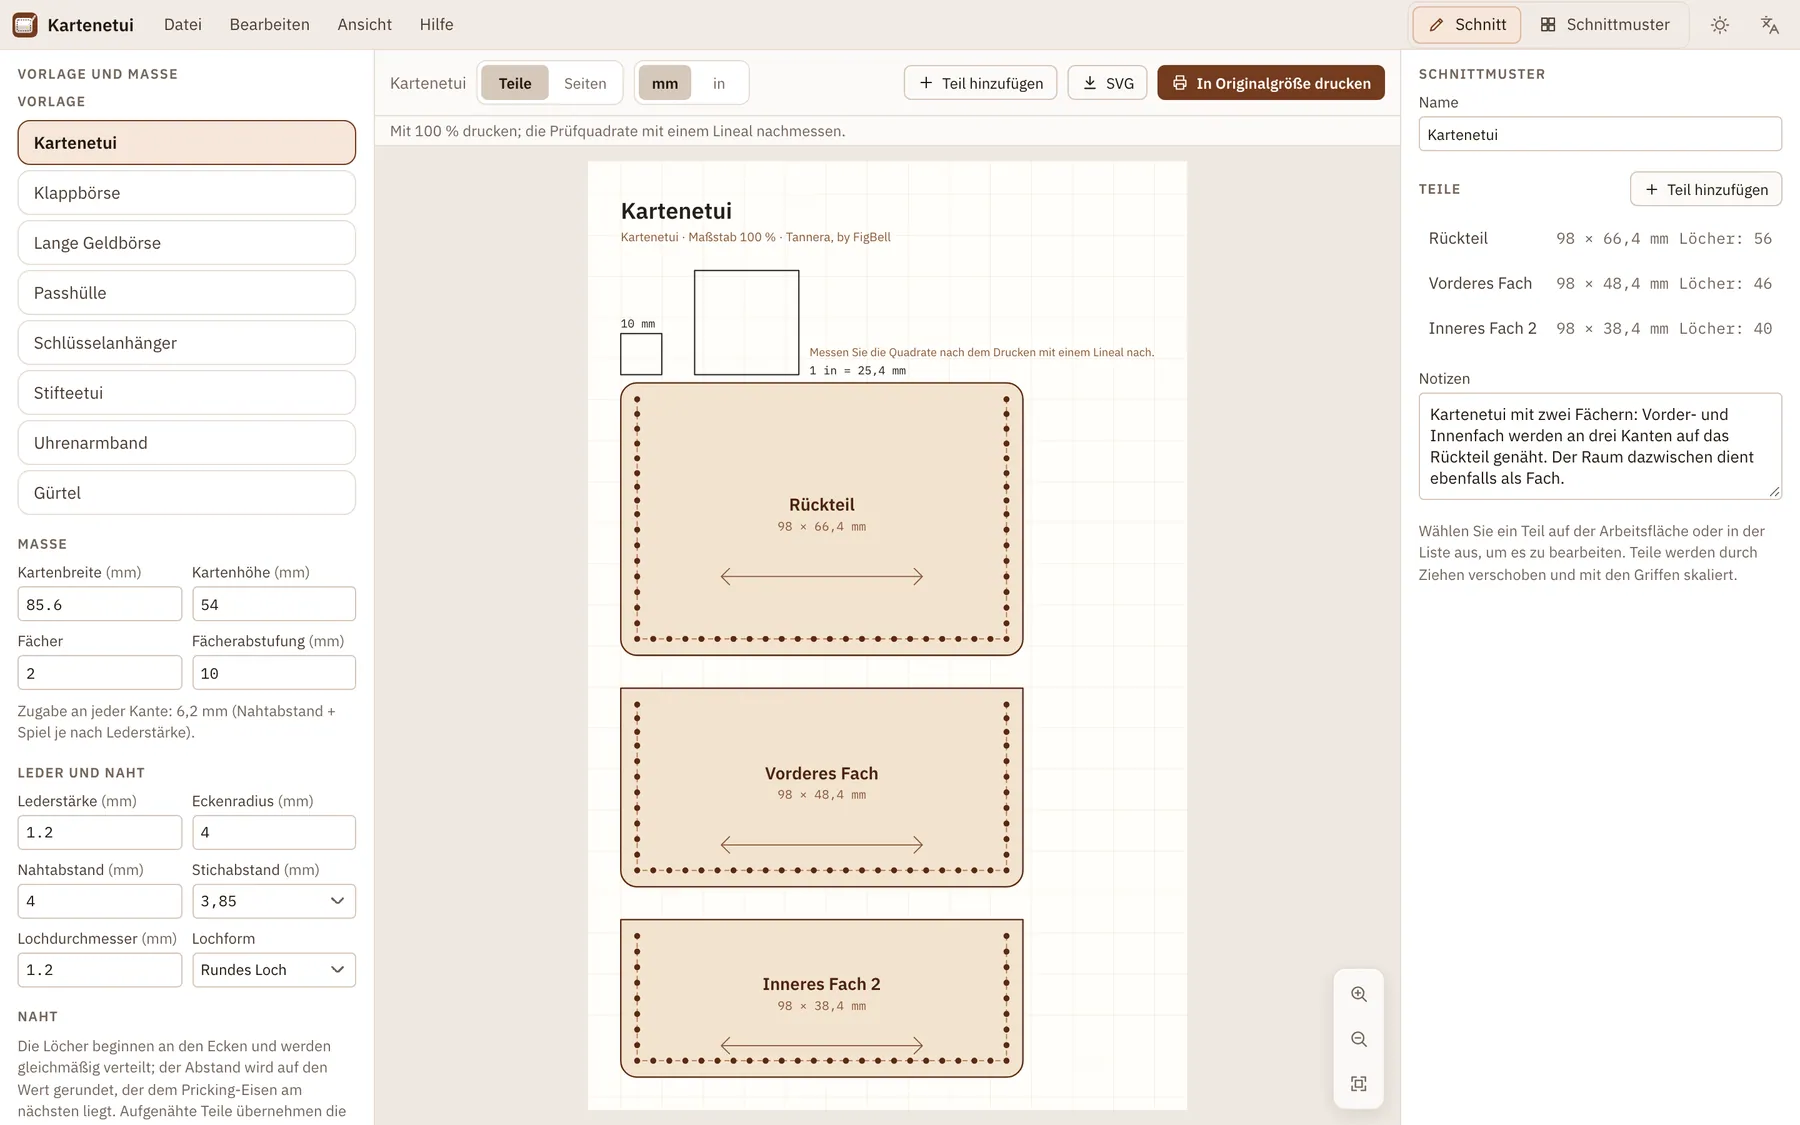1800x1125 pixels.
Task: Show the Seiten page view
Action: (585, 83)
